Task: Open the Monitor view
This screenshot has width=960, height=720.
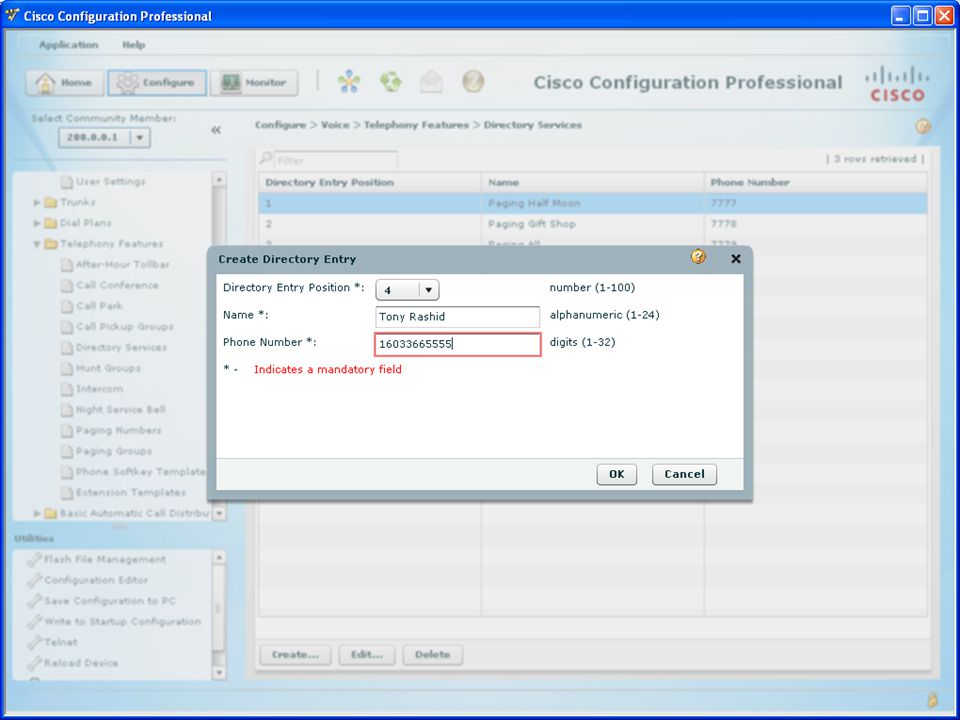Action: 254,83
